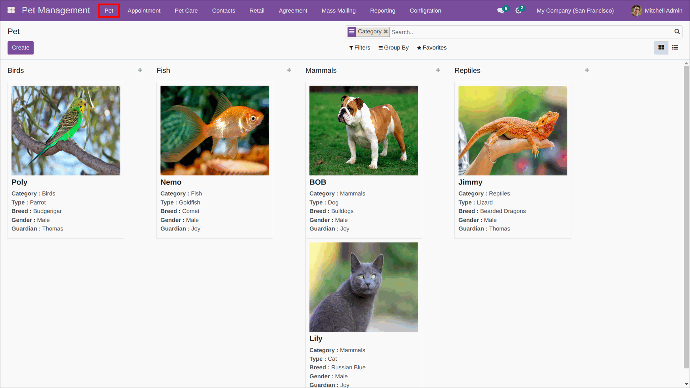Switch to kanban view
Viewport: 690px width, 388px height.
pos(661,48)
